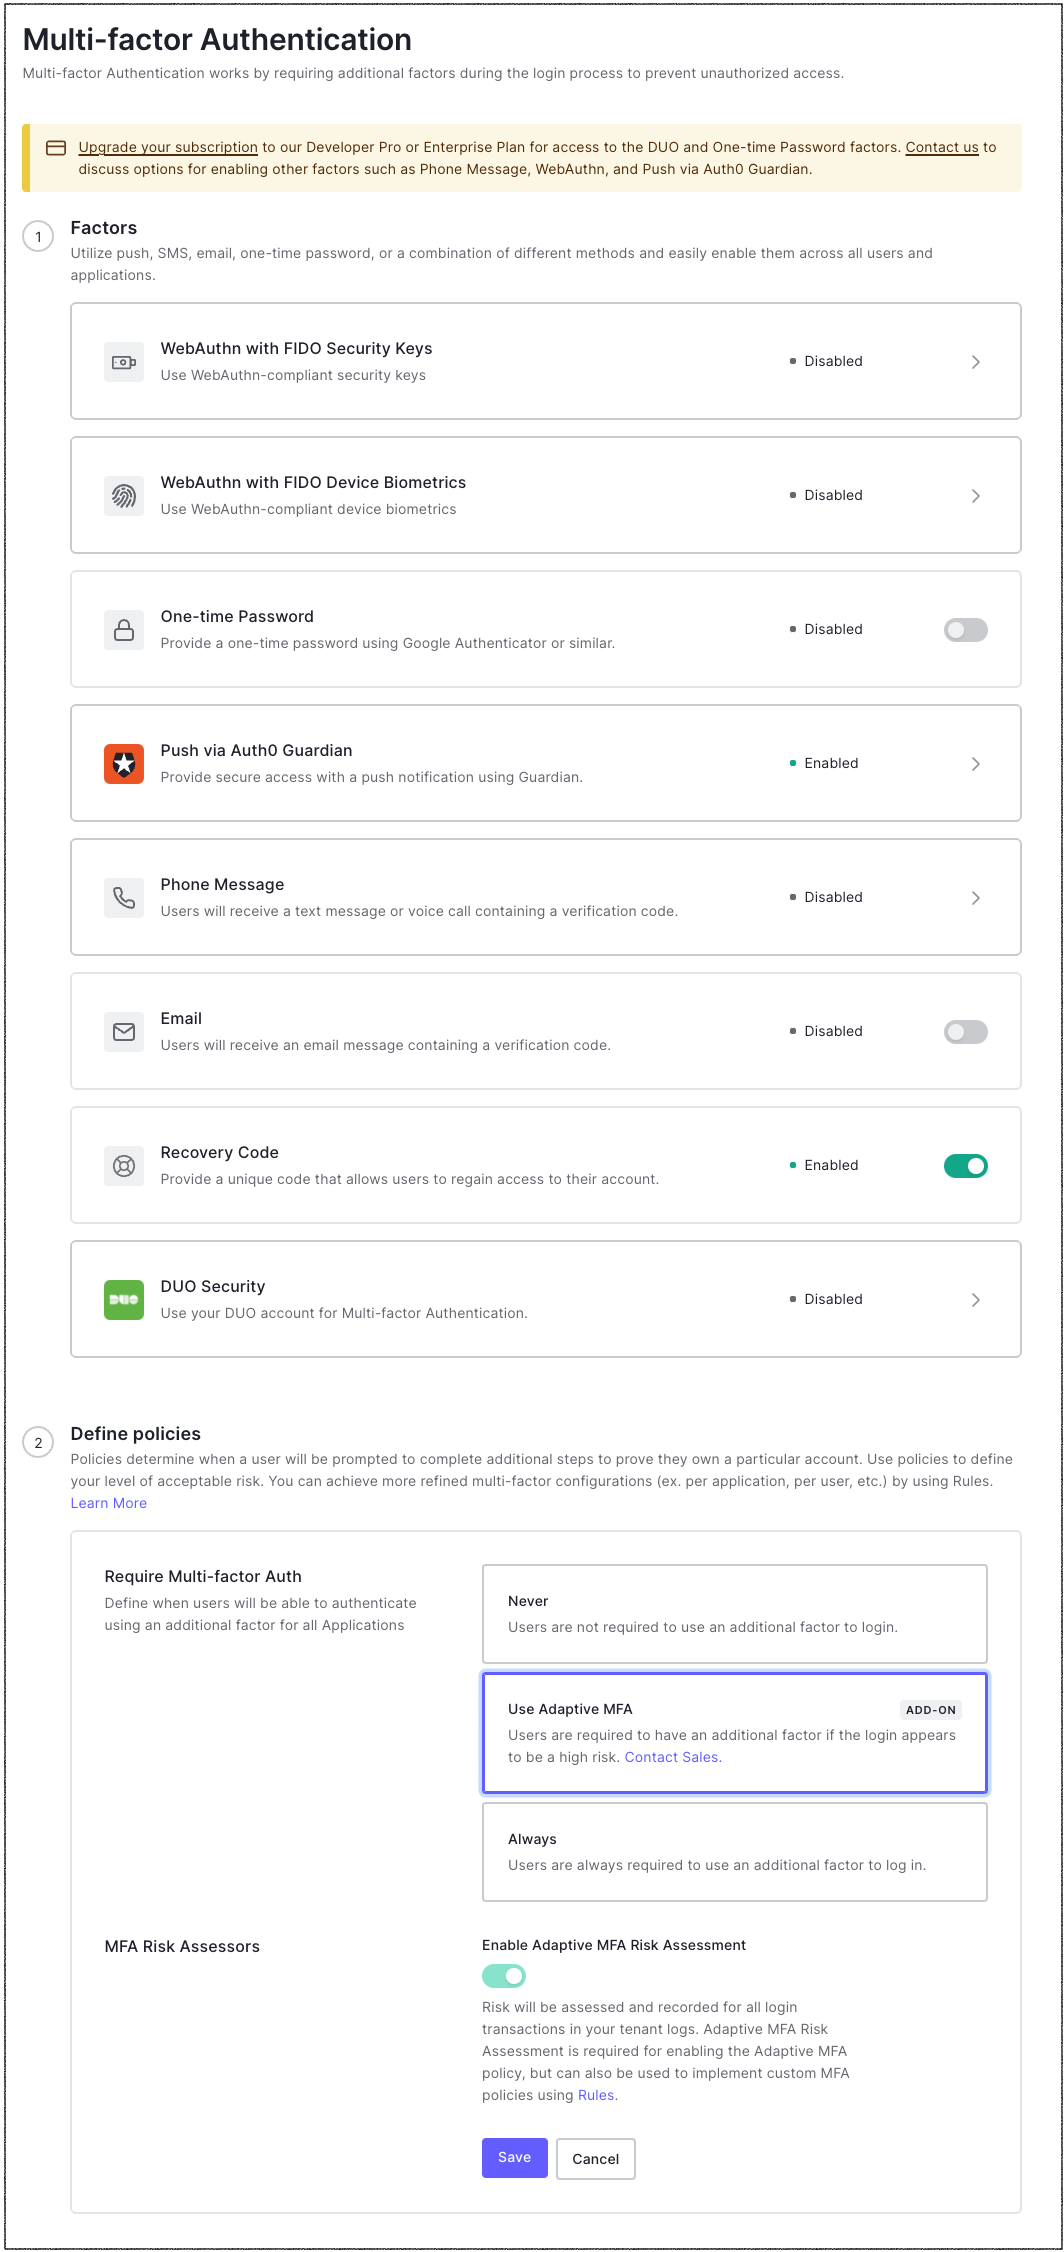Click the Phone Message handset icon
1064x2252 pixels.
(x=124, y=898)
